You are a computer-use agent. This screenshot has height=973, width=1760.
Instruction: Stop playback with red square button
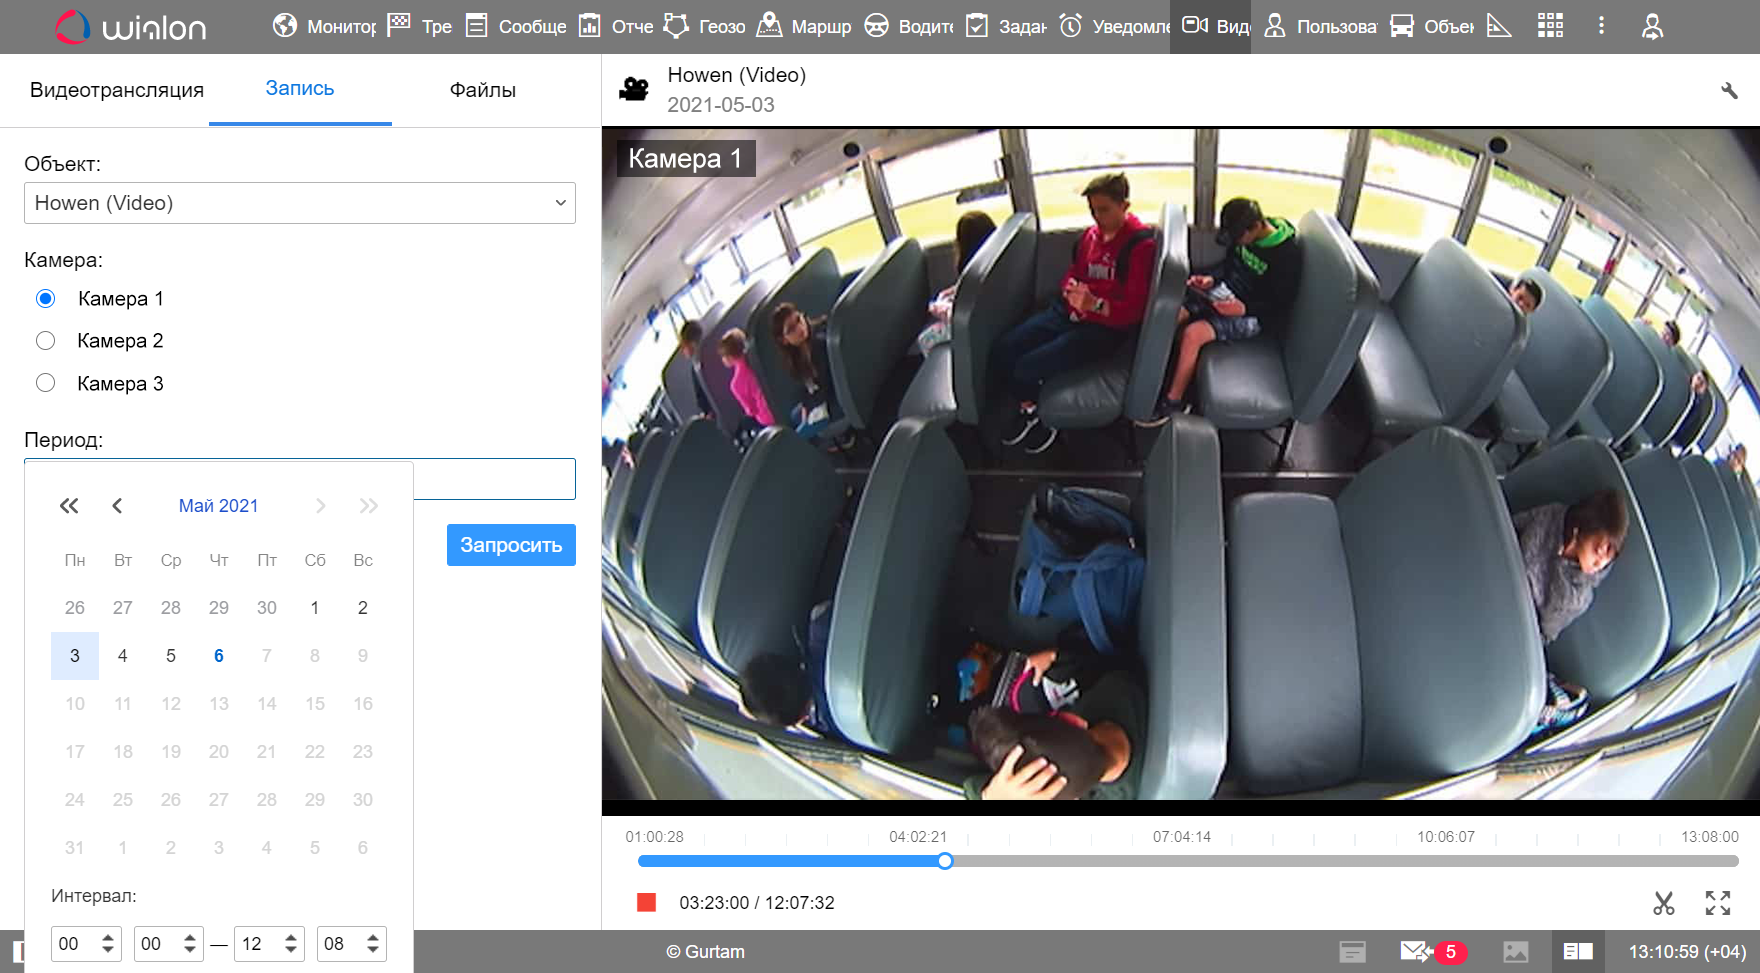(x=647, y=903)
